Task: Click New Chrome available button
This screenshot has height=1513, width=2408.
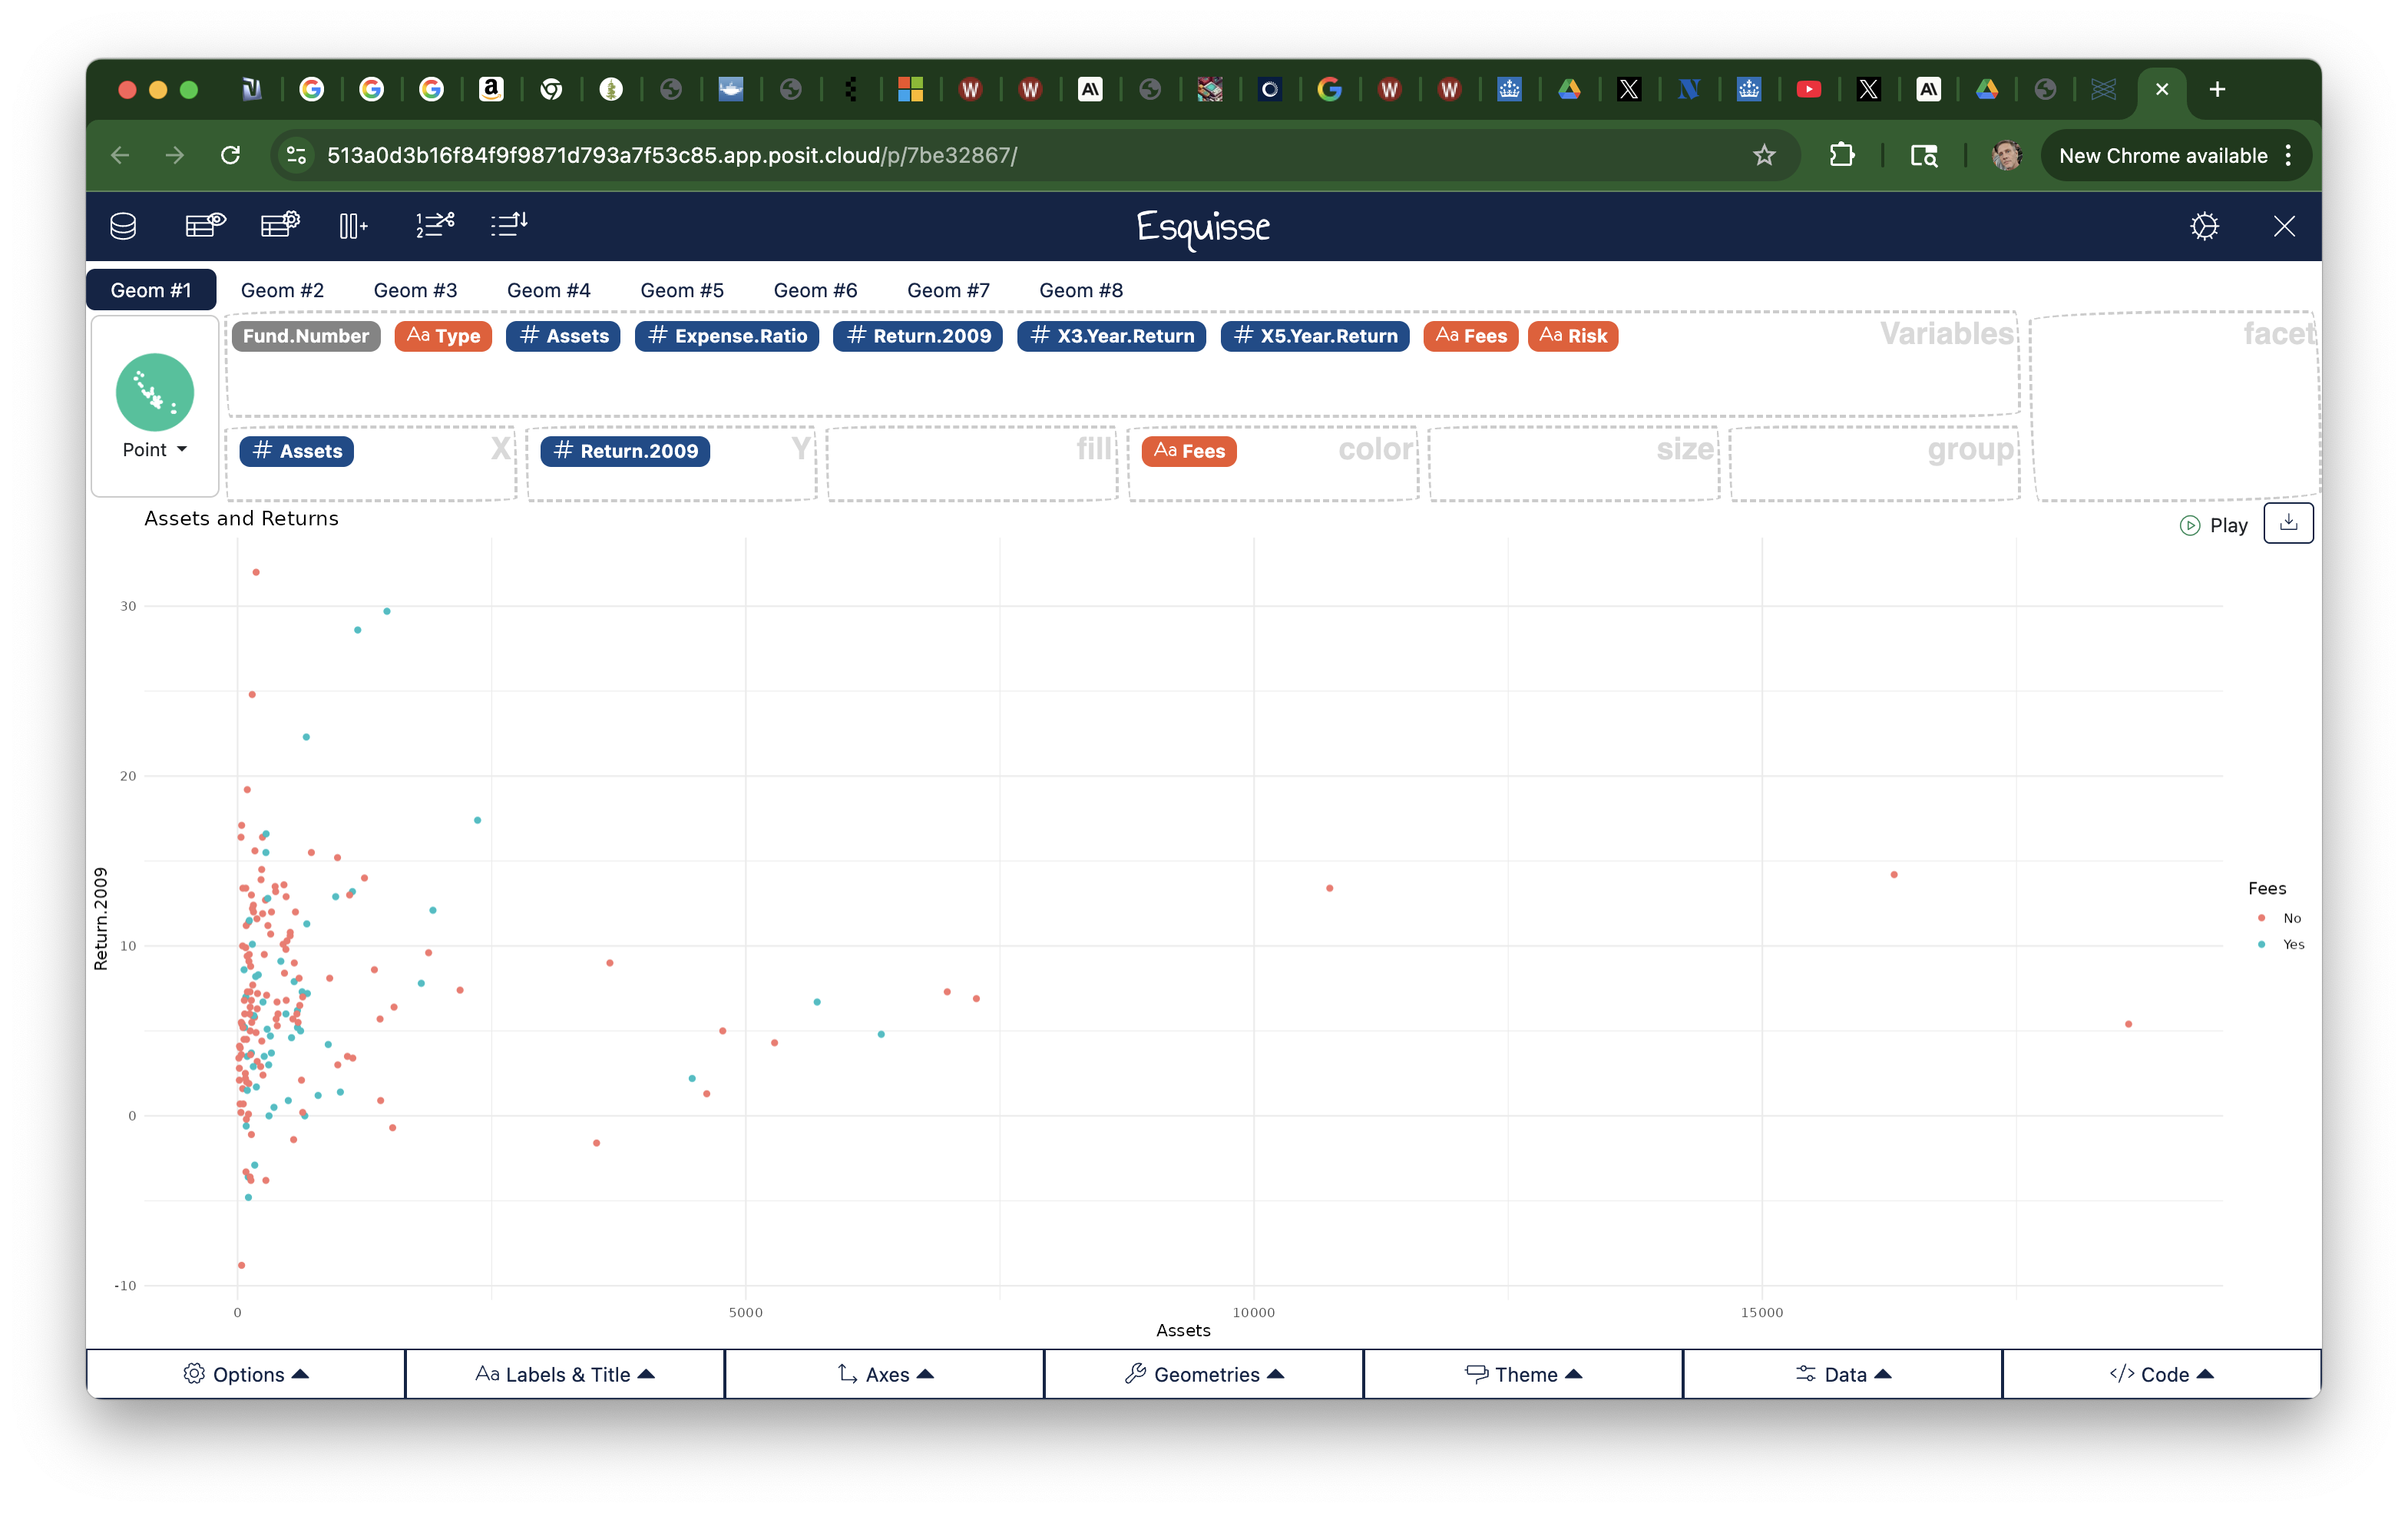Action: (x=2162, y=155)
